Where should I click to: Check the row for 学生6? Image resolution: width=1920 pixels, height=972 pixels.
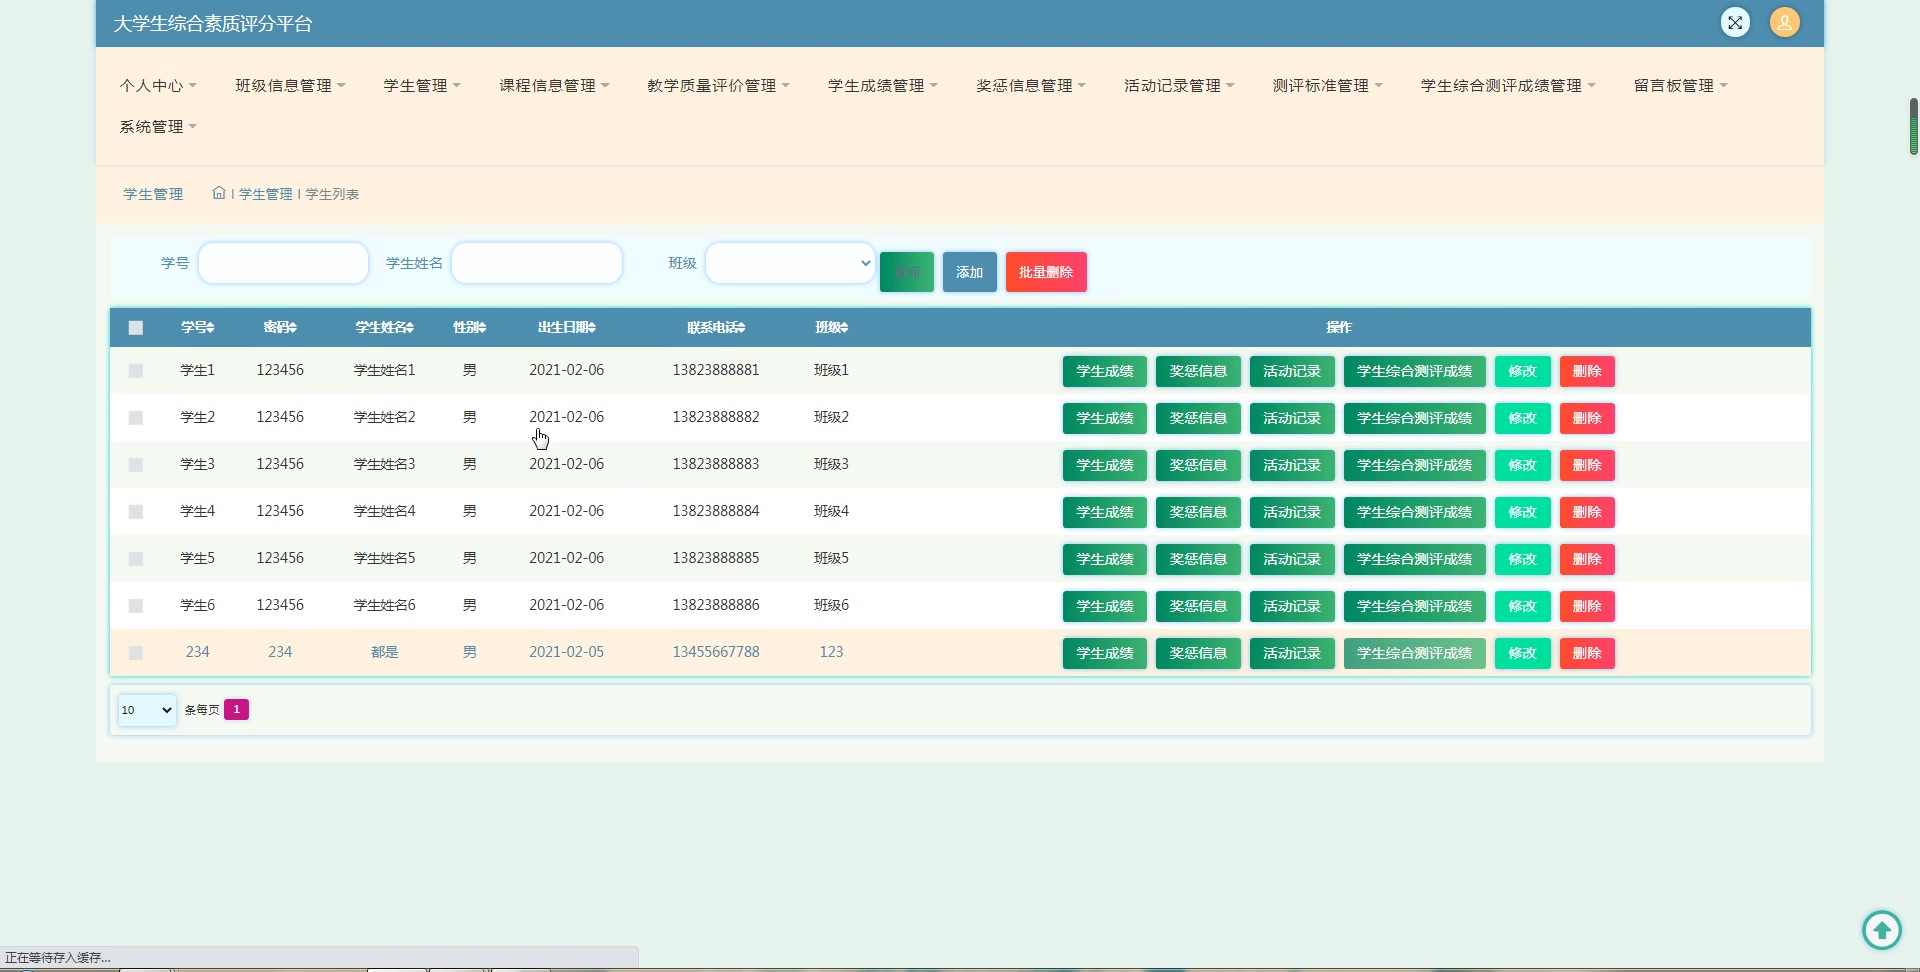click(136, 606)
